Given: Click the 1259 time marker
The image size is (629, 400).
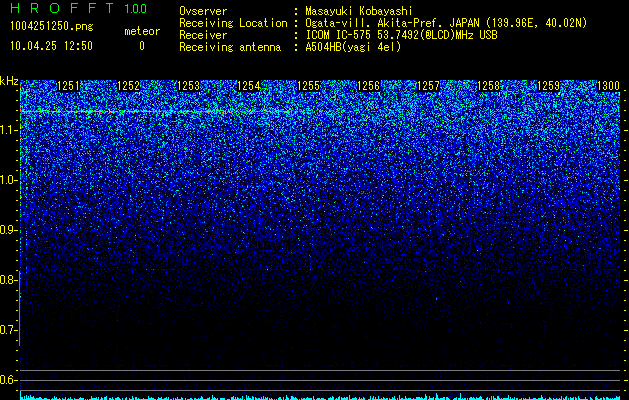Looking at the screenshot, I should pos(548,86).
